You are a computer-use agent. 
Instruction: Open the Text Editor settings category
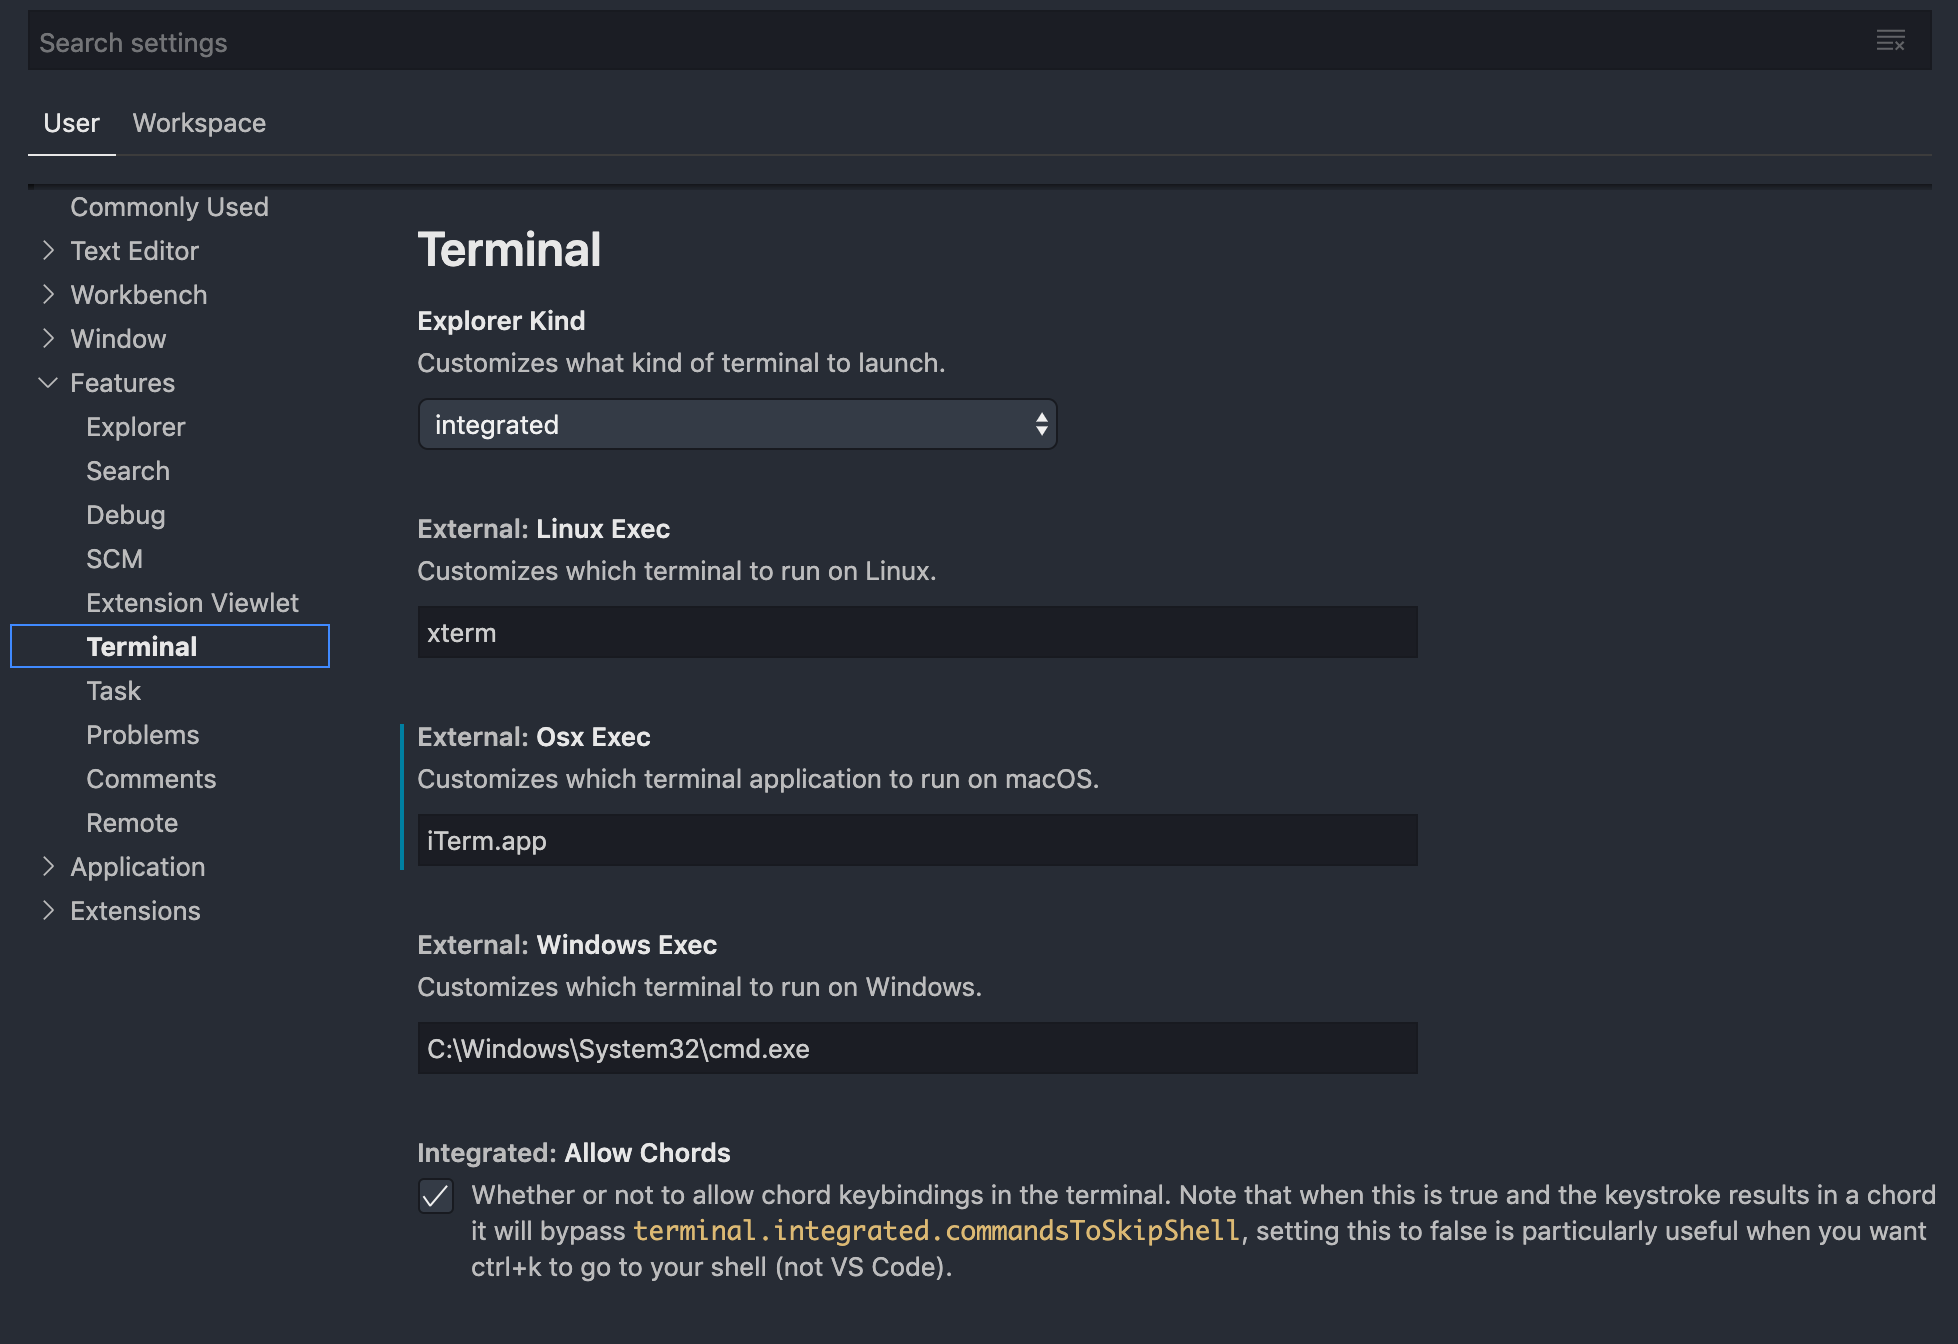pyautogui.click(x=134, y=251)
